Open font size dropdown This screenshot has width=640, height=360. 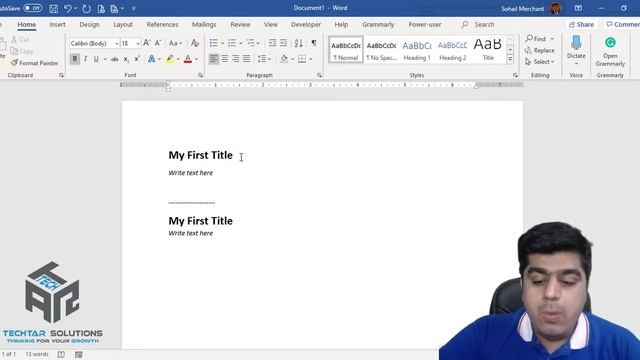[x=138, y=43]
